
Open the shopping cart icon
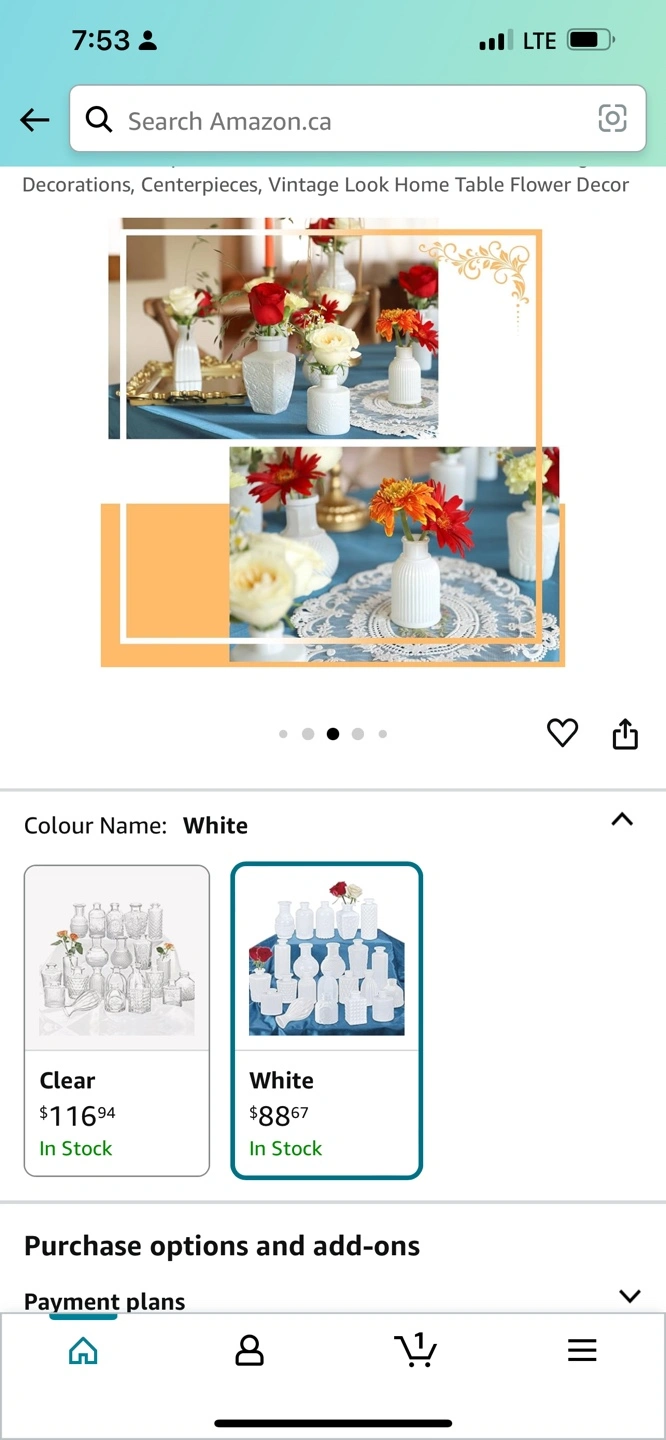click(415, 1350)
